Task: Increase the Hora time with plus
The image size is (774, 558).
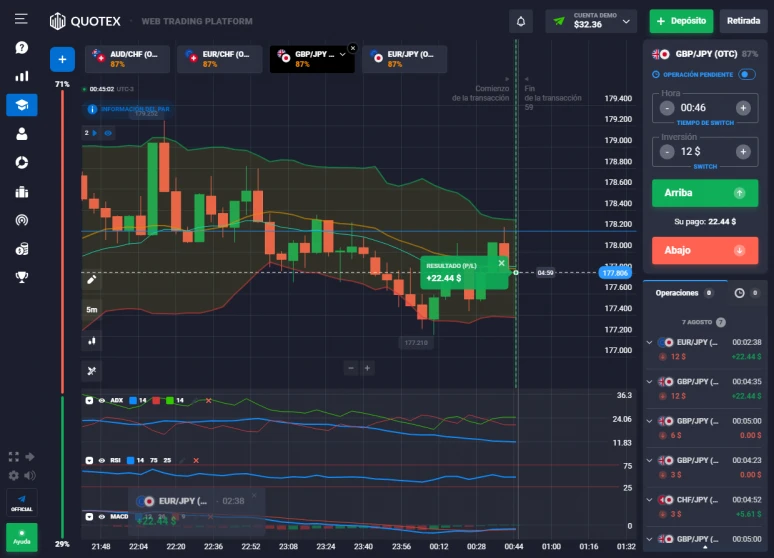Action: point(743,108)
